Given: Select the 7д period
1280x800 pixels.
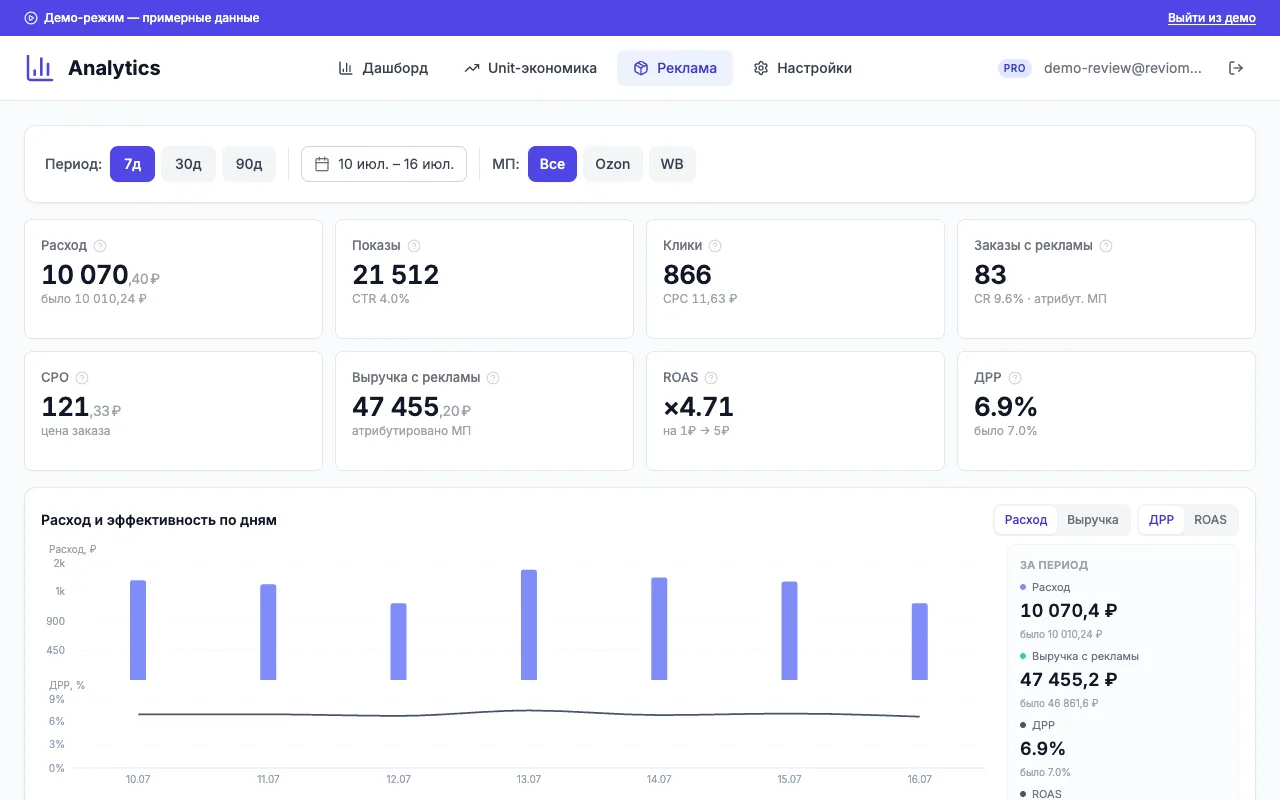Looking at the screenshot, I should (133, 164).
